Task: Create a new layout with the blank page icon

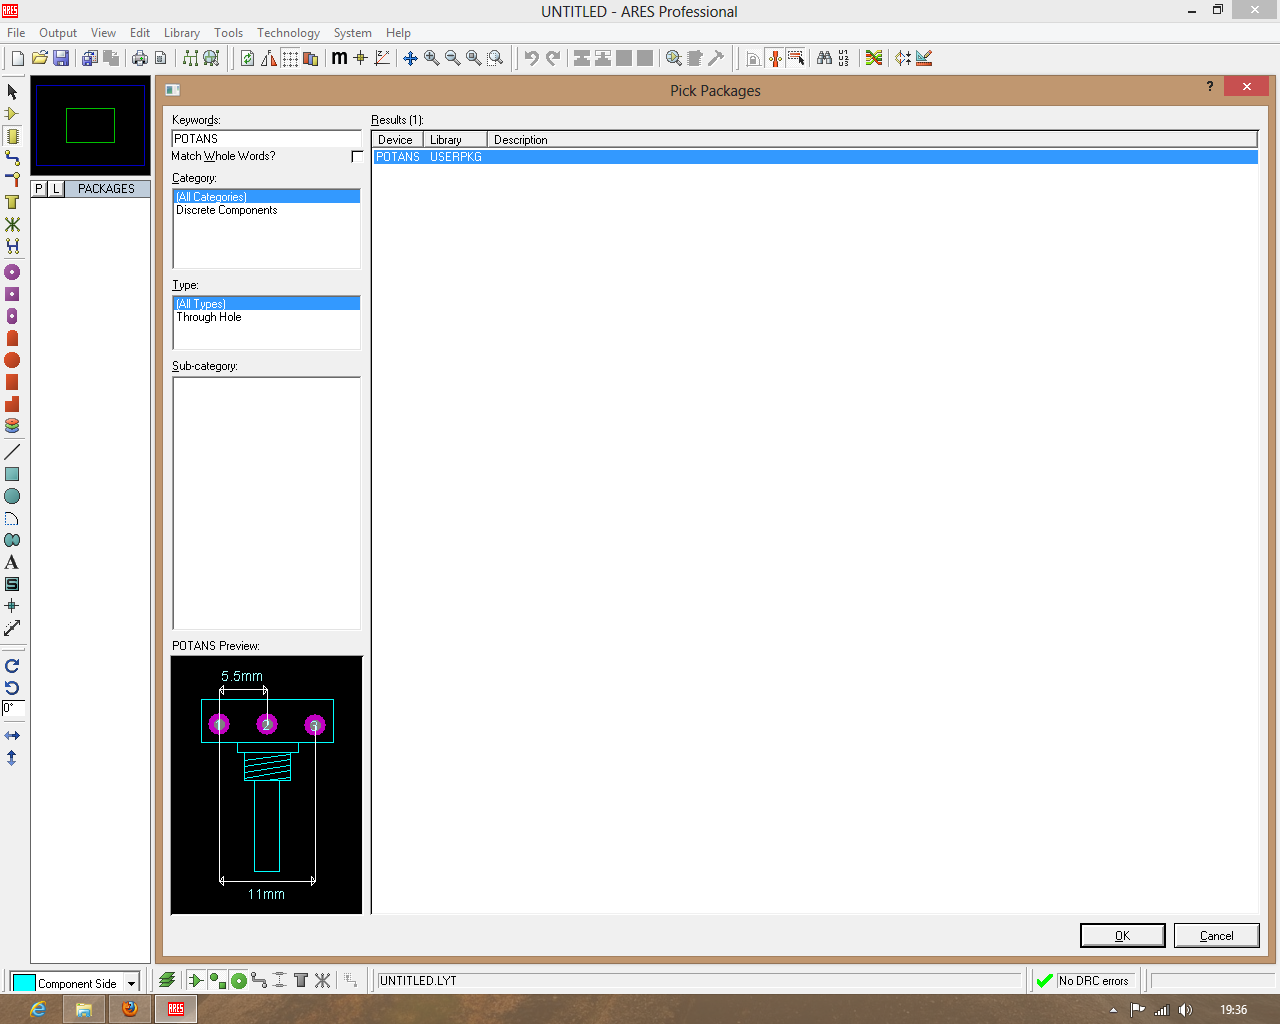Action: tap(17, 58)
